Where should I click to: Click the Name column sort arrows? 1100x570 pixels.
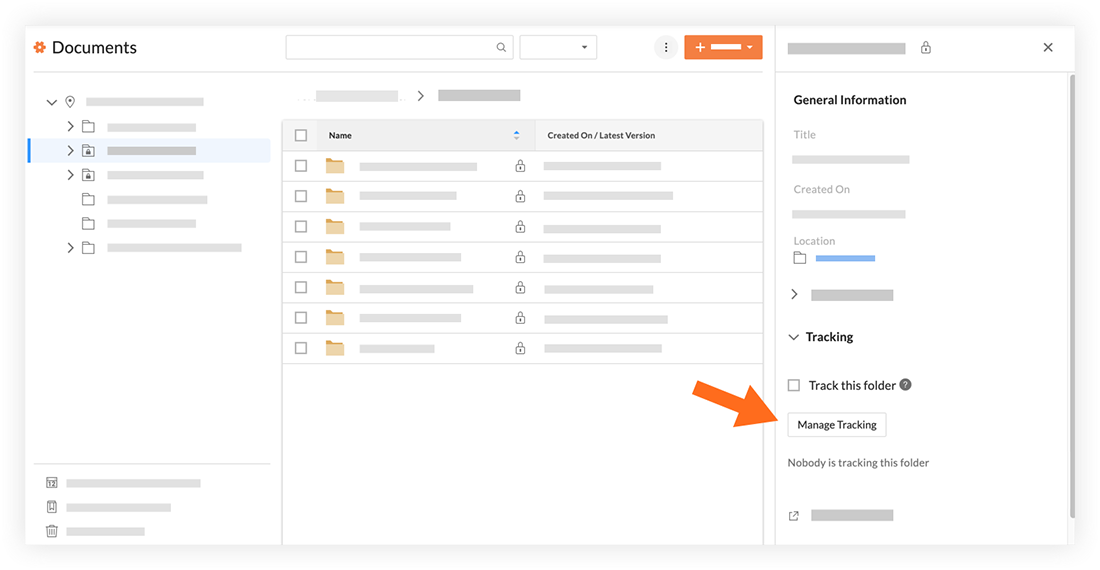tap(516, 135)
